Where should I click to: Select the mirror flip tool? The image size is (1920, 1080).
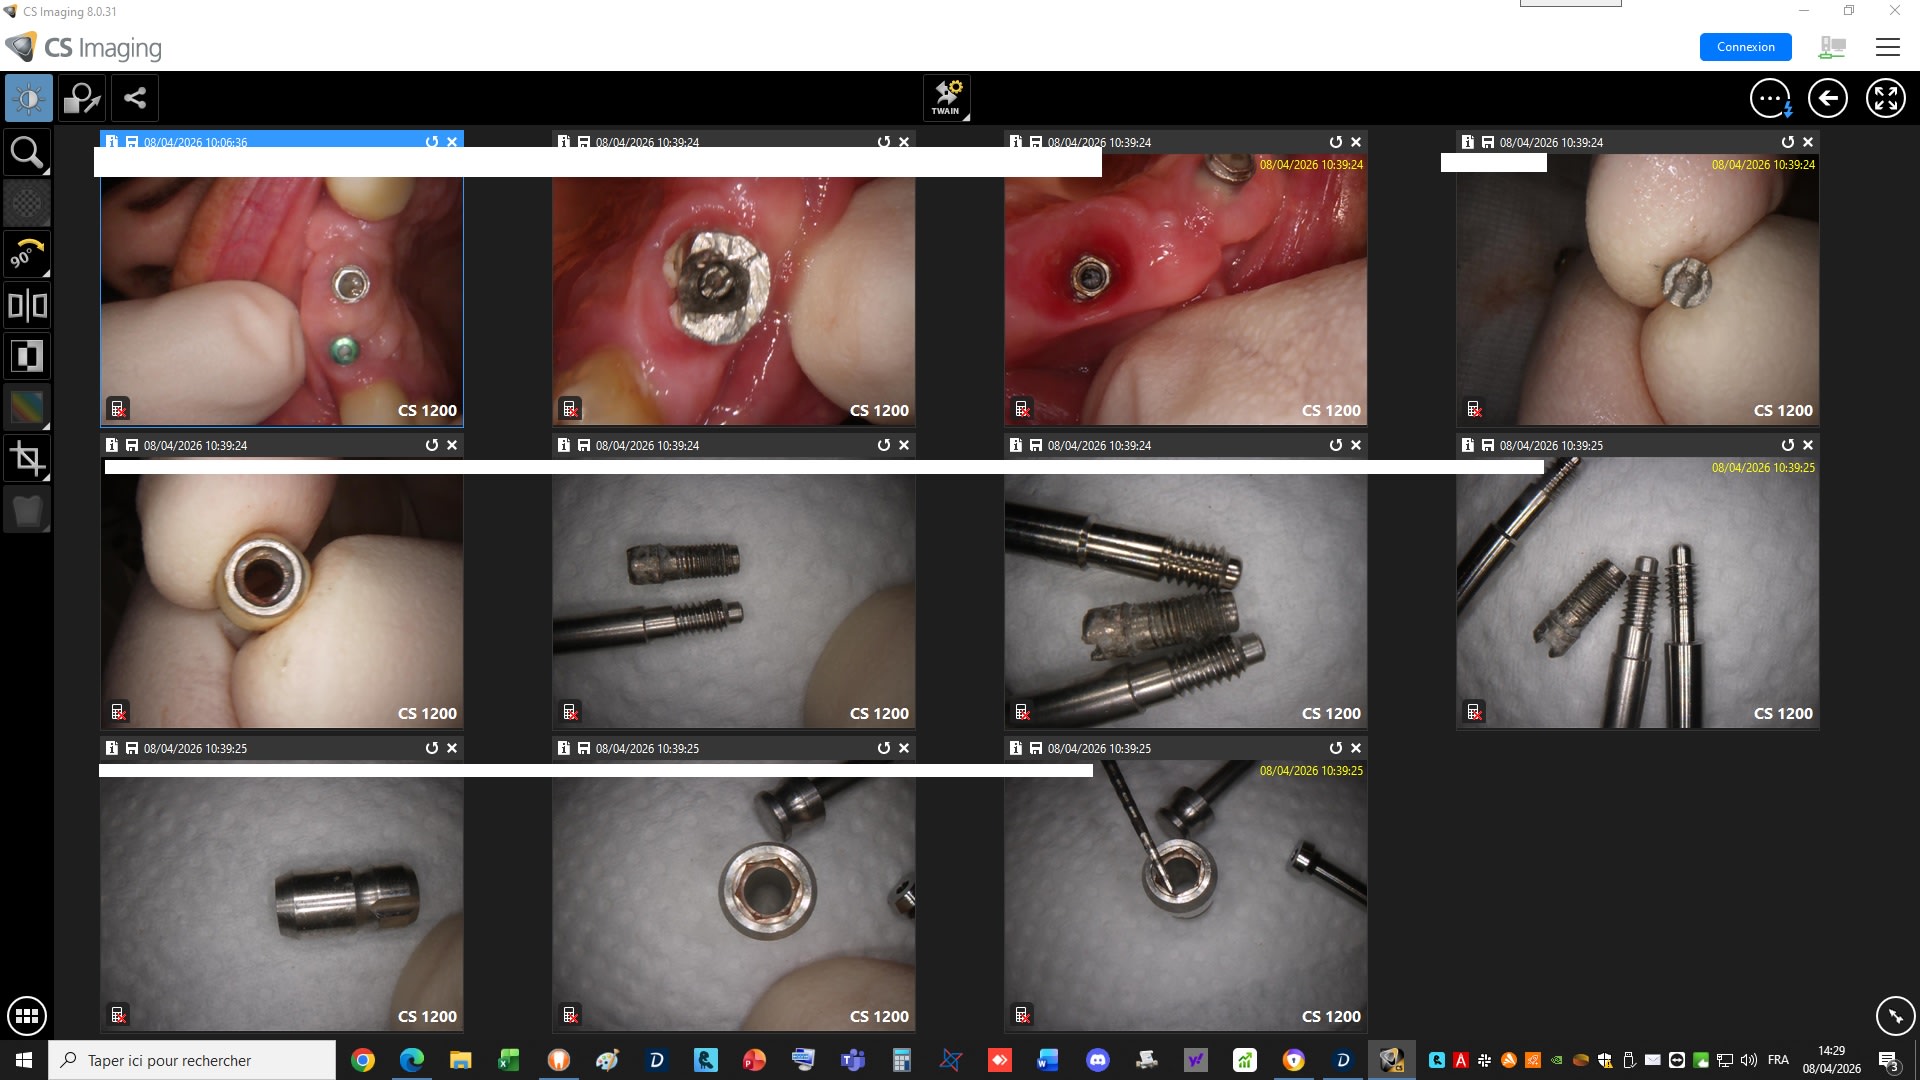click(x=27, y=305)
